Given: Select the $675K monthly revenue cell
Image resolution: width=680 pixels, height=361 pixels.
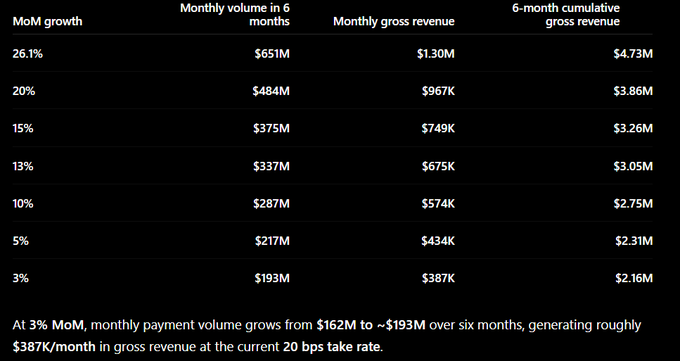Looking at the screenshot, I should click(438, 166).
